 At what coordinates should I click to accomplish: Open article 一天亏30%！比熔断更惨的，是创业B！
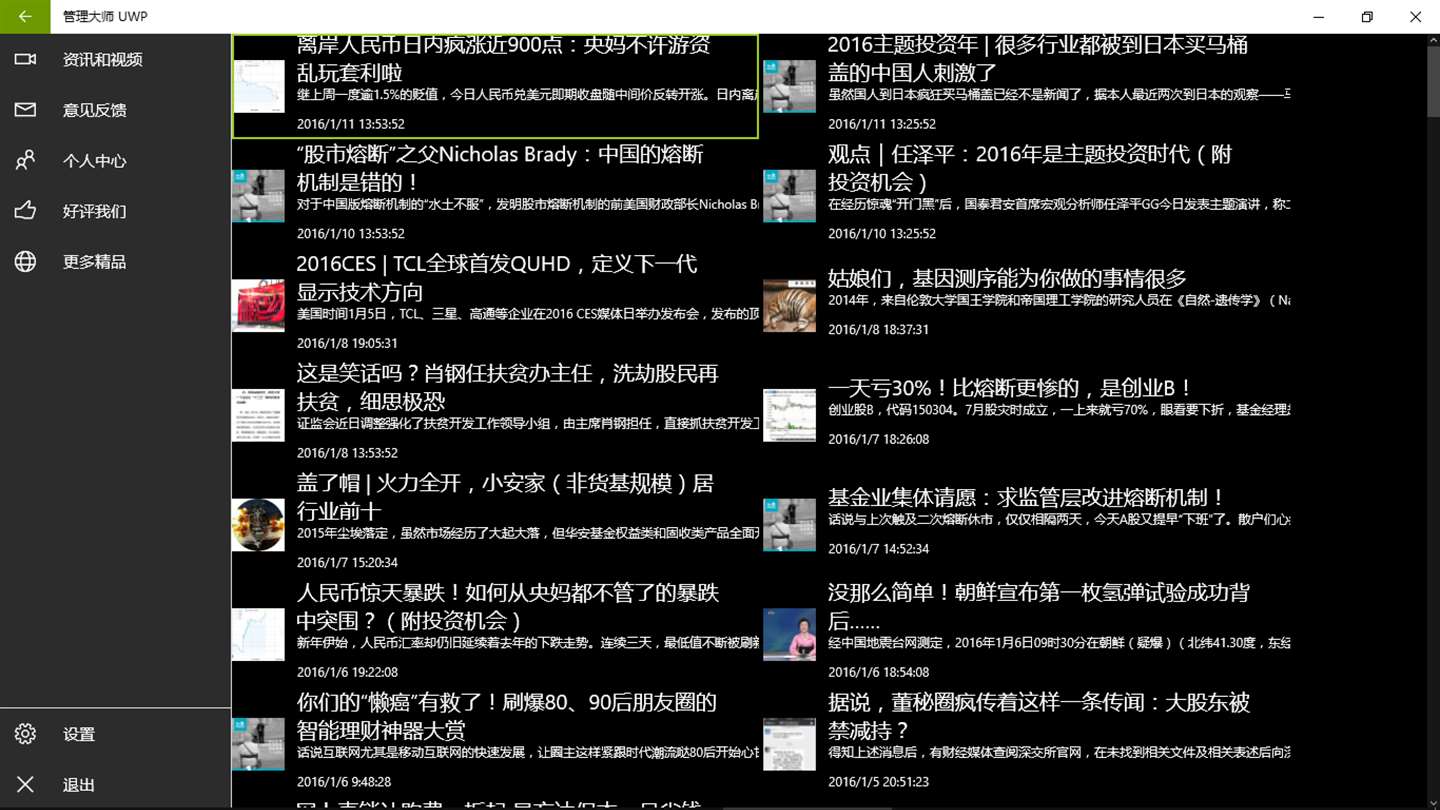1026,415
